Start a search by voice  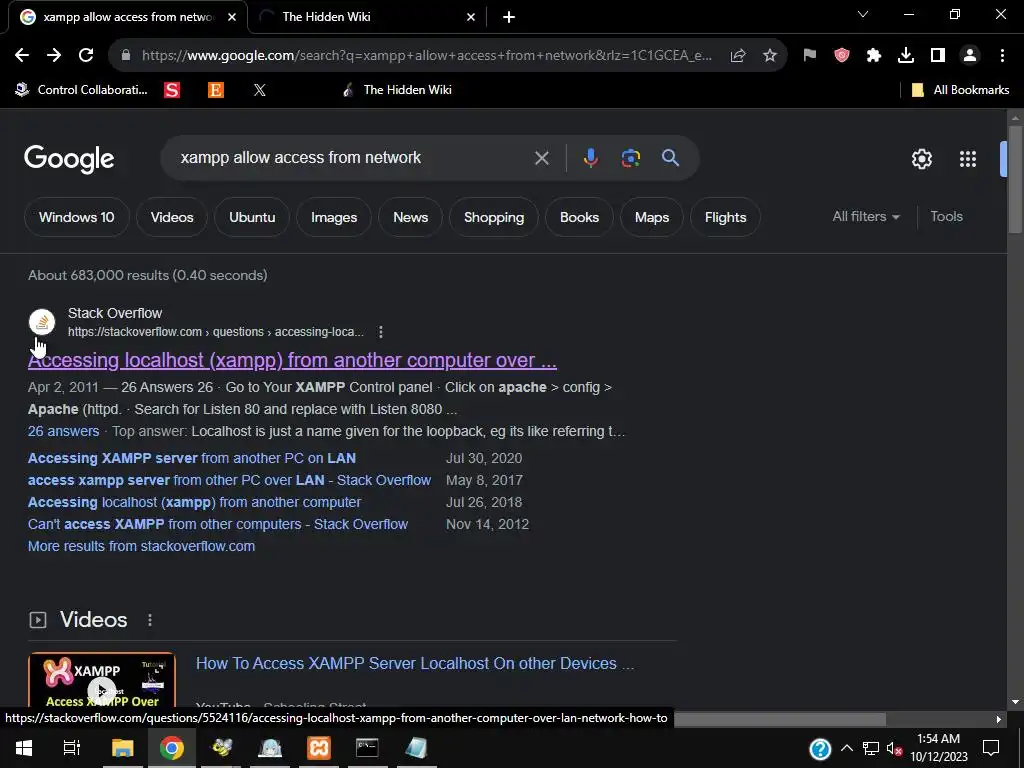[x=590, y=158]
